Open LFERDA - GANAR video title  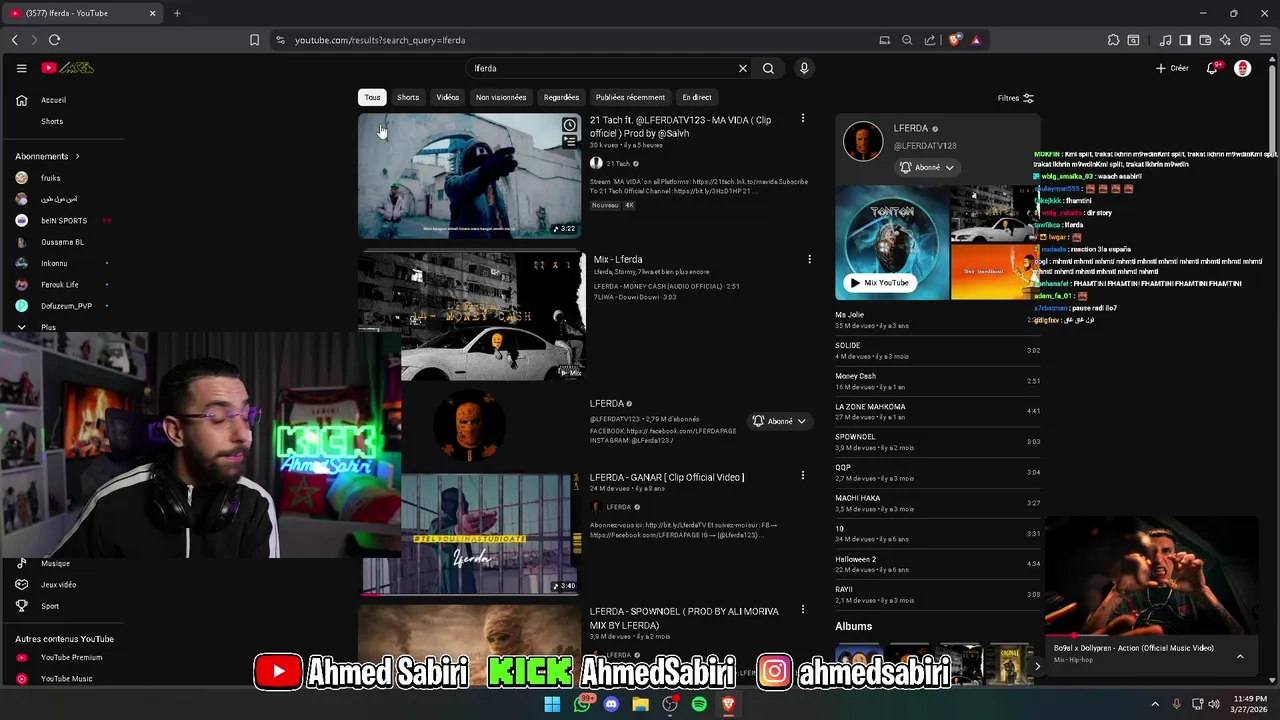tap(666, 477)
